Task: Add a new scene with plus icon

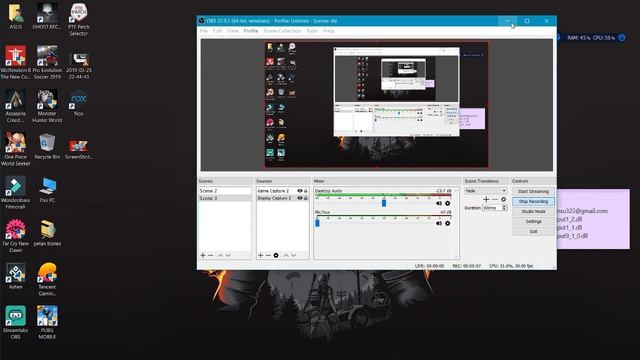Action: [x=203, y=255]
